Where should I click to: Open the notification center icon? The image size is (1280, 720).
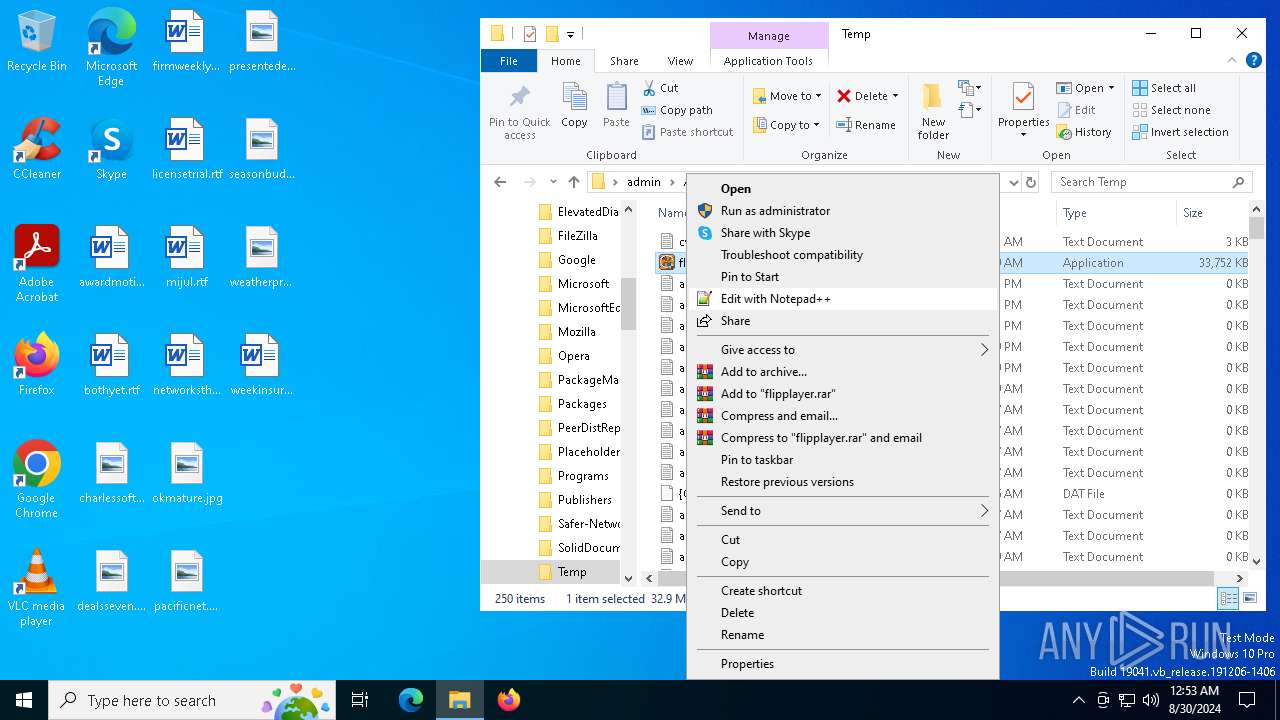[1248, 700]
